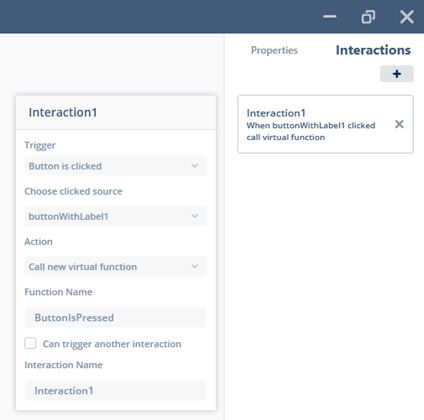Delete Interaction1 using its X icon
Viewport: 424px width, 420px height.
point(399,124)
